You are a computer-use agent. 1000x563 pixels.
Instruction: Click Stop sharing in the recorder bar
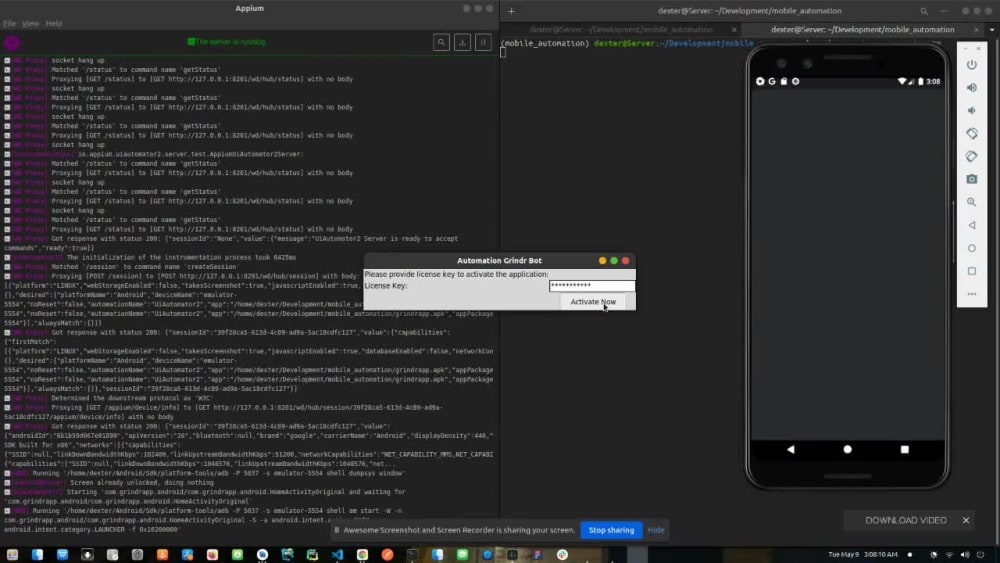(611, 530)
